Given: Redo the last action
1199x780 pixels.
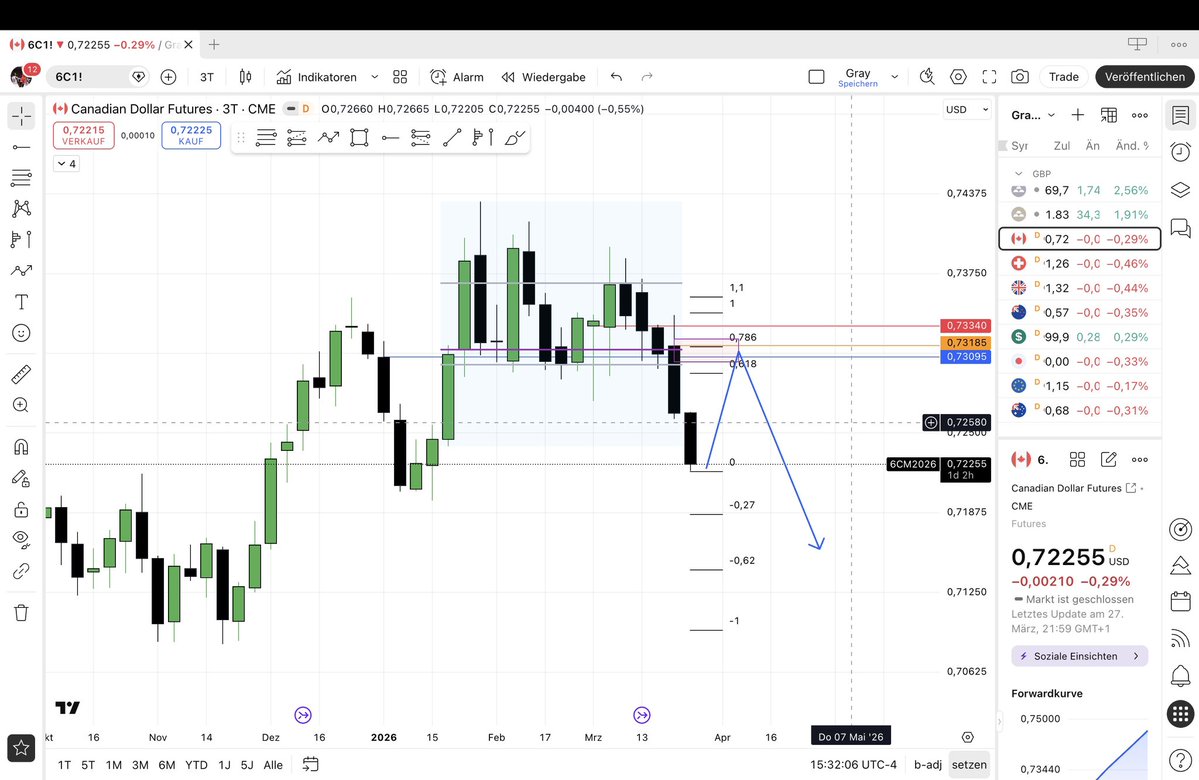Looking at the screenshot, I should coord(647,76).
